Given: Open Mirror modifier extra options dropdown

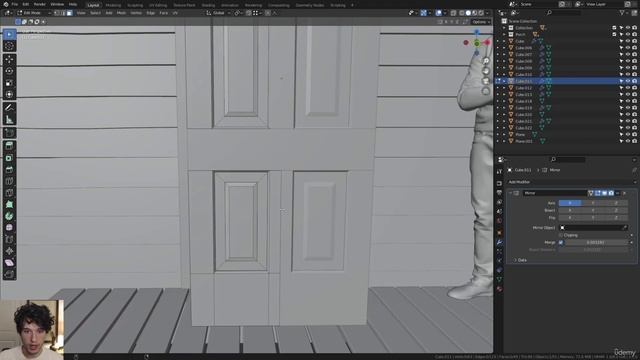Looking at the screenshot, I should [x=618, y=193].
